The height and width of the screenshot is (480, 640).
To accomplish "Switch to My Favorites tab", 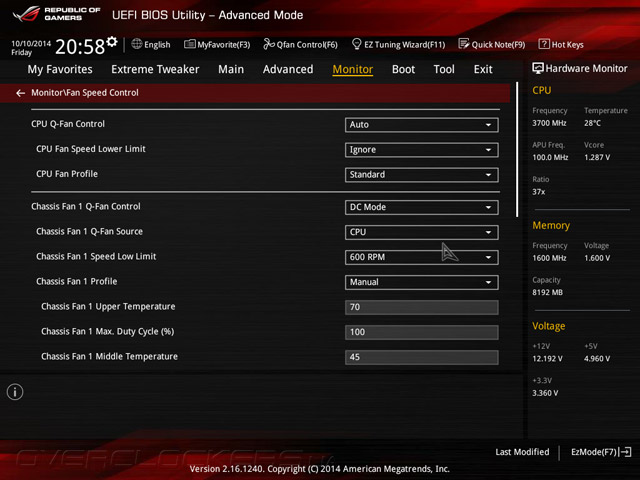I will coord(60,69).
